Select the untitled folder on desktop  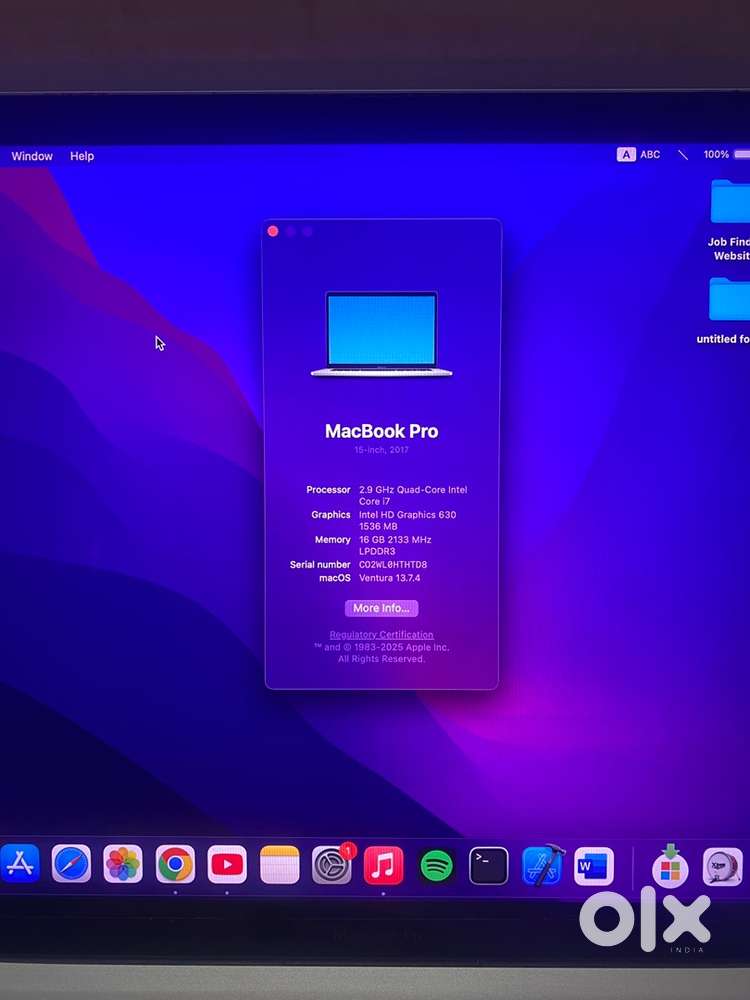729,300
